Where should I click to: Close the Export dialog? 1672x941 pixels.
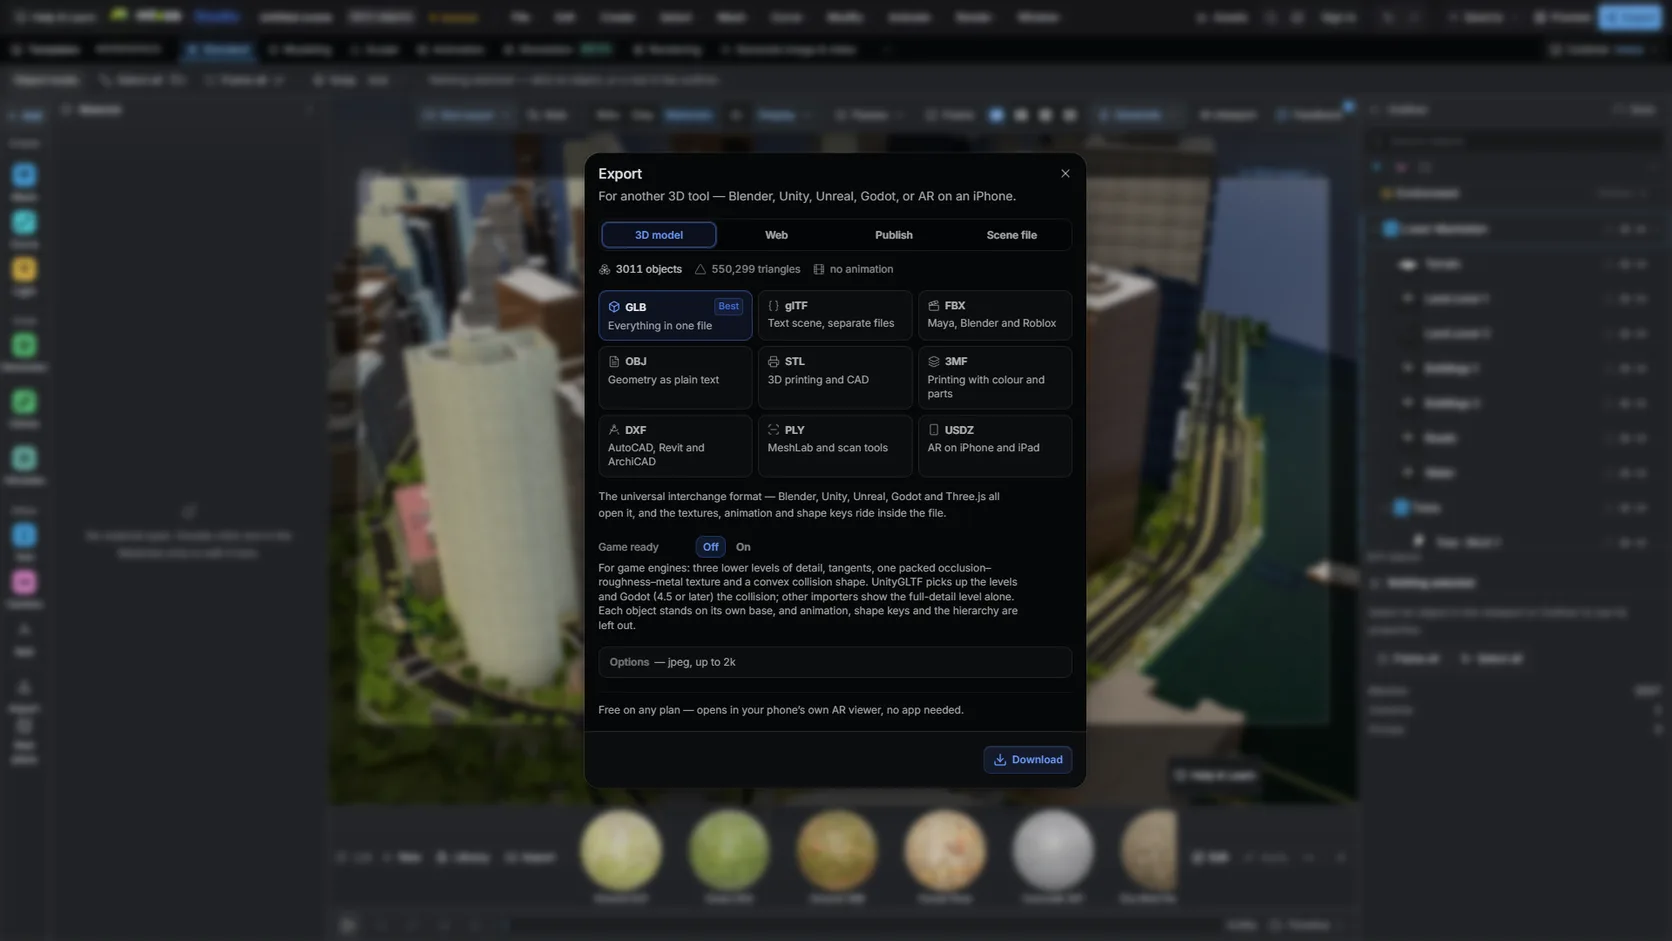1065,173
